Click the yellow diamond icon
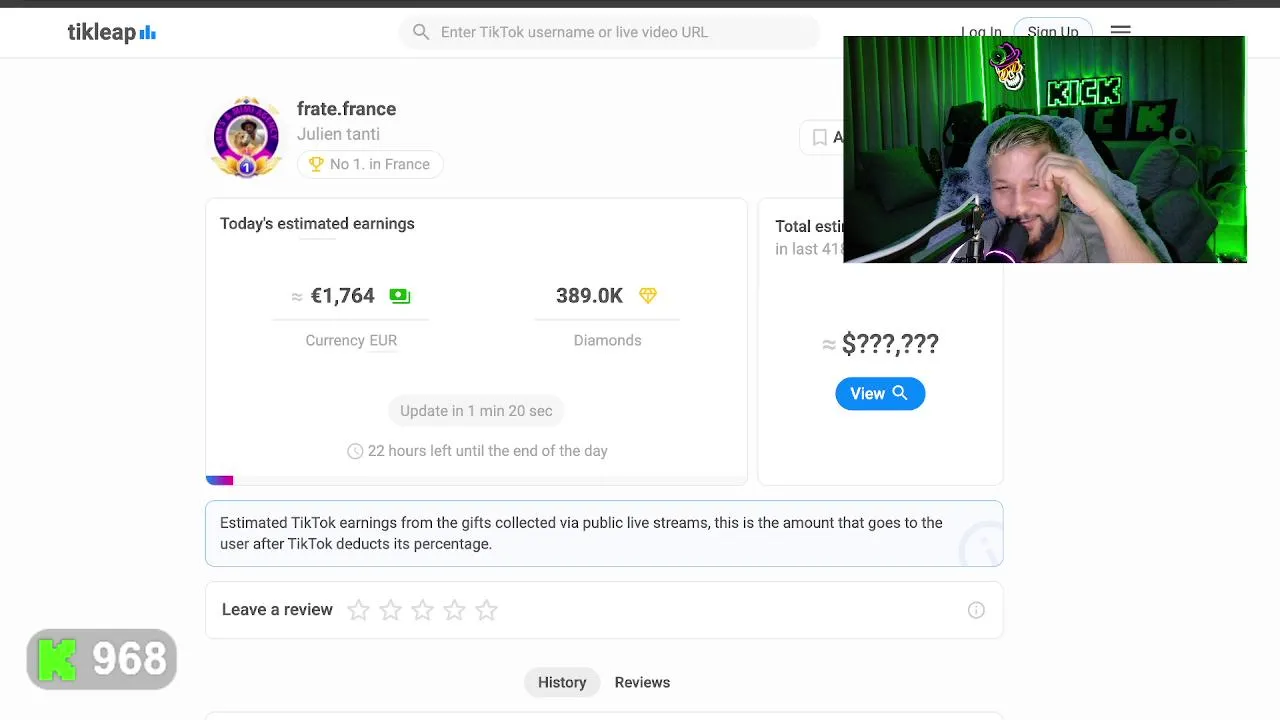The width and height of the screenshot is (1280, 720). [x=647, y=295]
